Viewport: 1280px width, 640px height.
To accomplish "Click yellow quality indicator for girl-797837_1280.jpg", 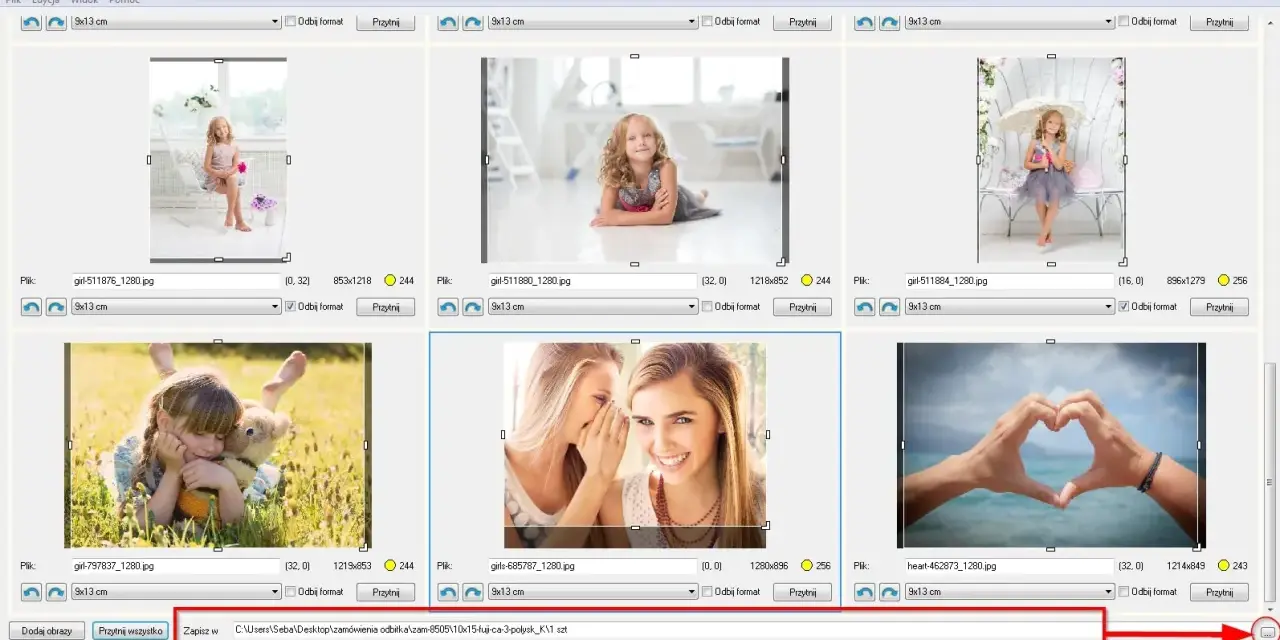I will coord(390,566).
